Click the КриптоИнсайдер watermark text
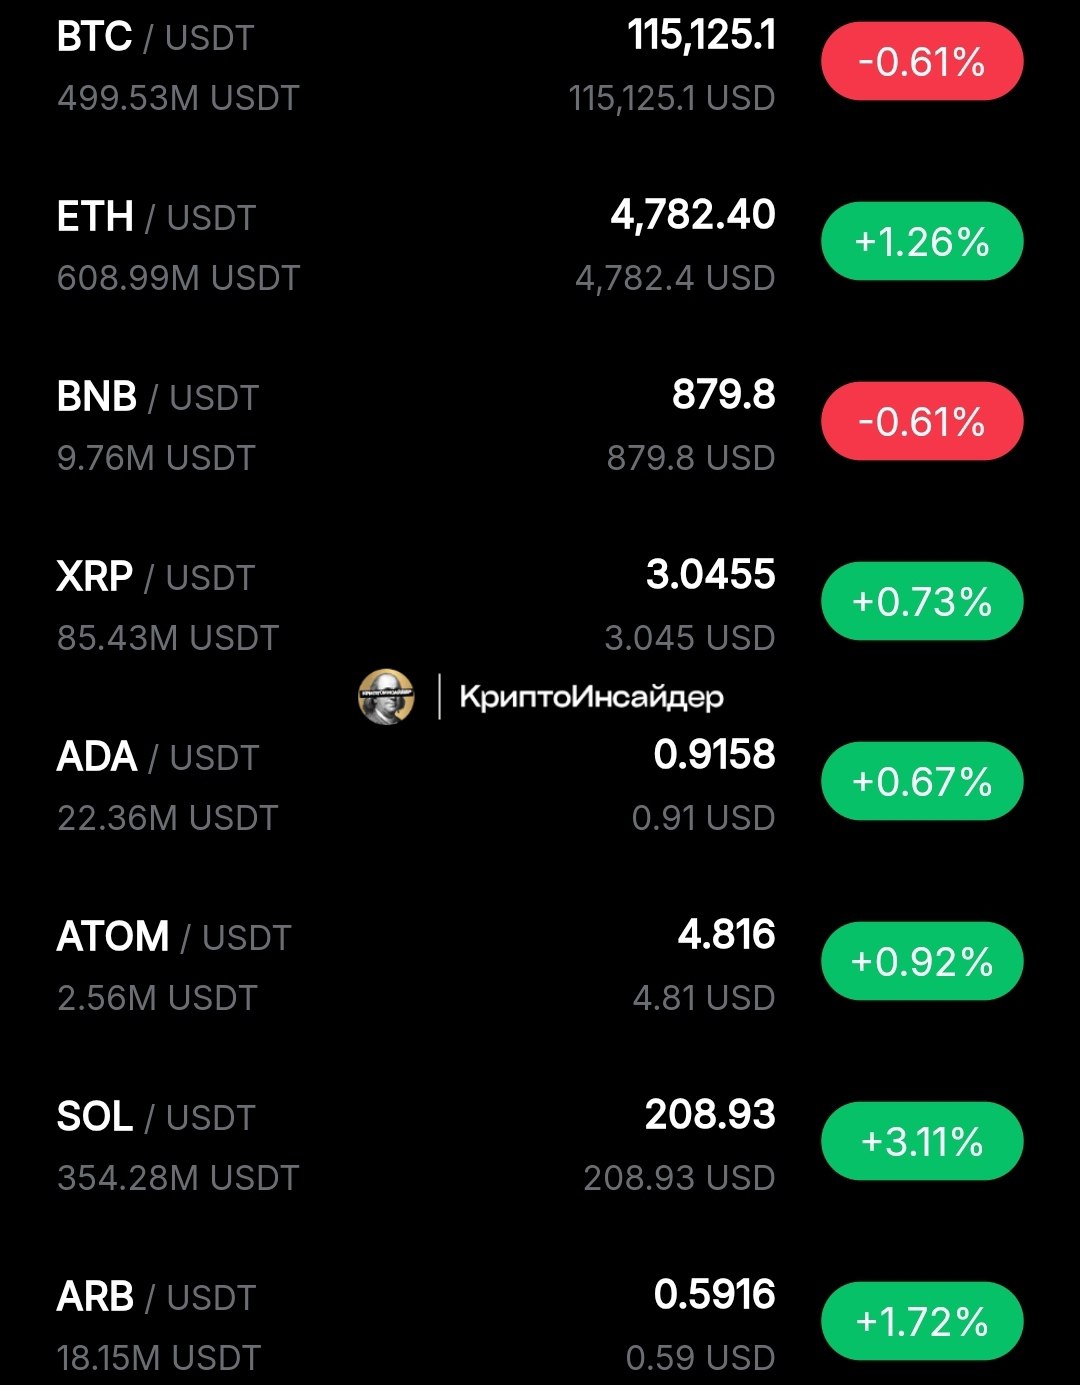 [x=591, y=697]
